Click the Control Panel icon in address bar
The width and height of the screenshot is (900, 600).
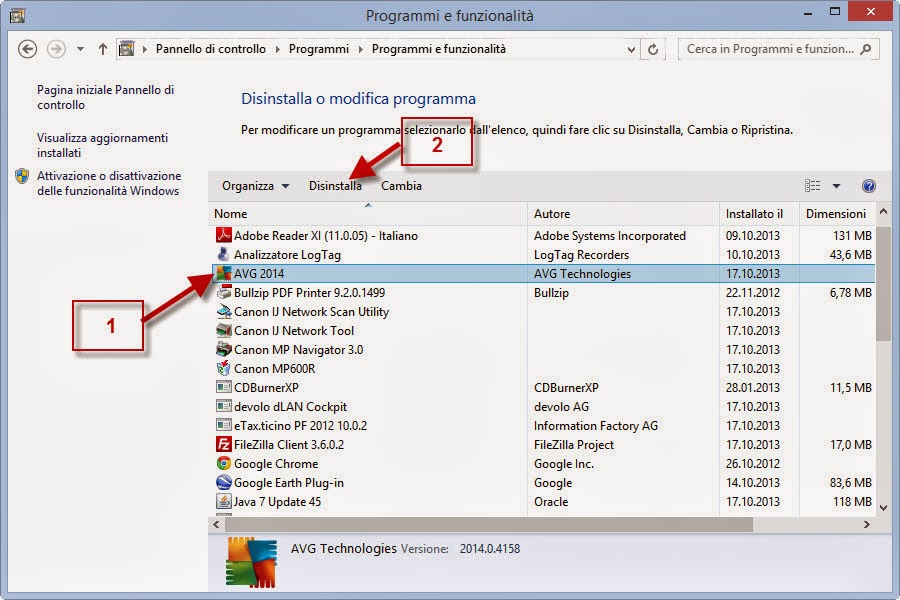pyautogui.click(x=126, y=49)
